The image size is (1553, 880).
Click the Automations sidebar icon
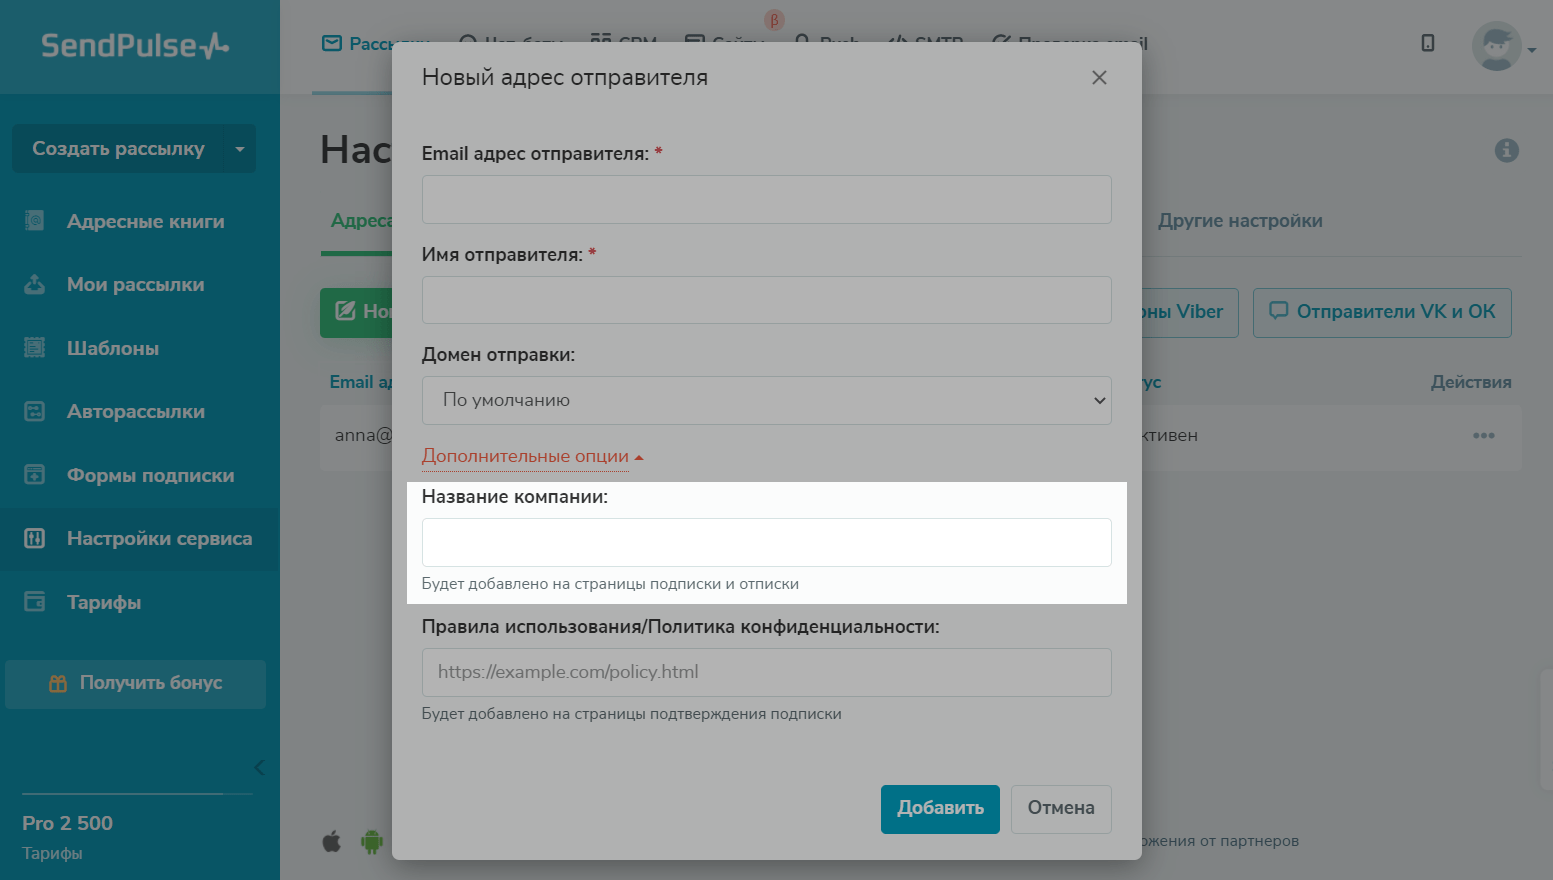[x=35, y=412]
